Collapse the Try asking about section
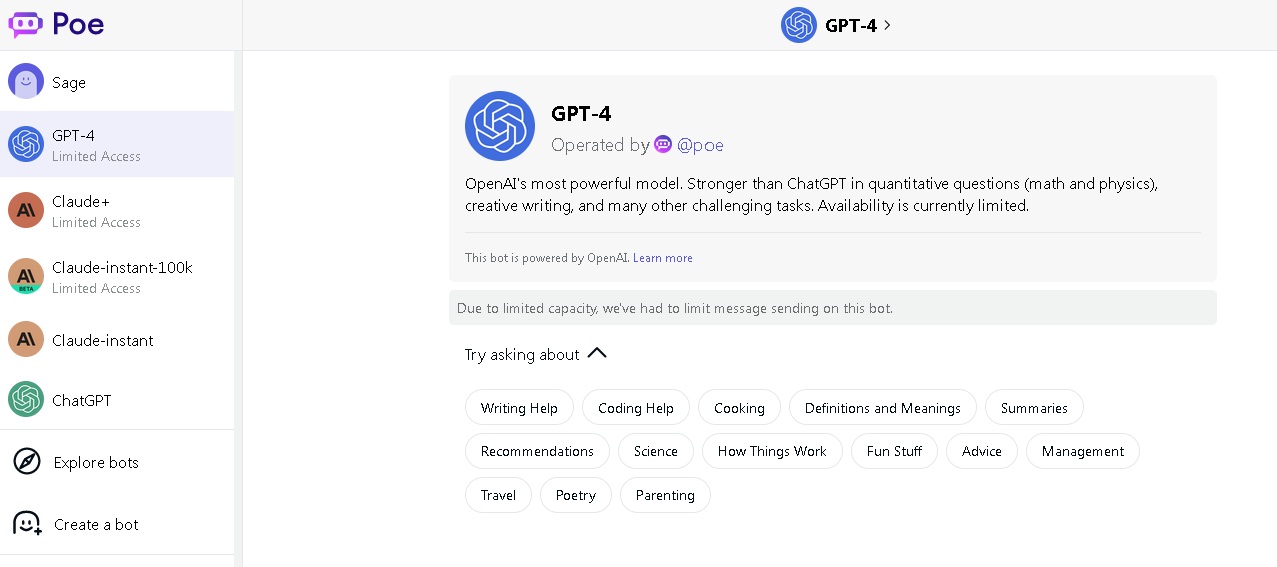Viewport: 1277px width, 567px height. coord(597,353)
